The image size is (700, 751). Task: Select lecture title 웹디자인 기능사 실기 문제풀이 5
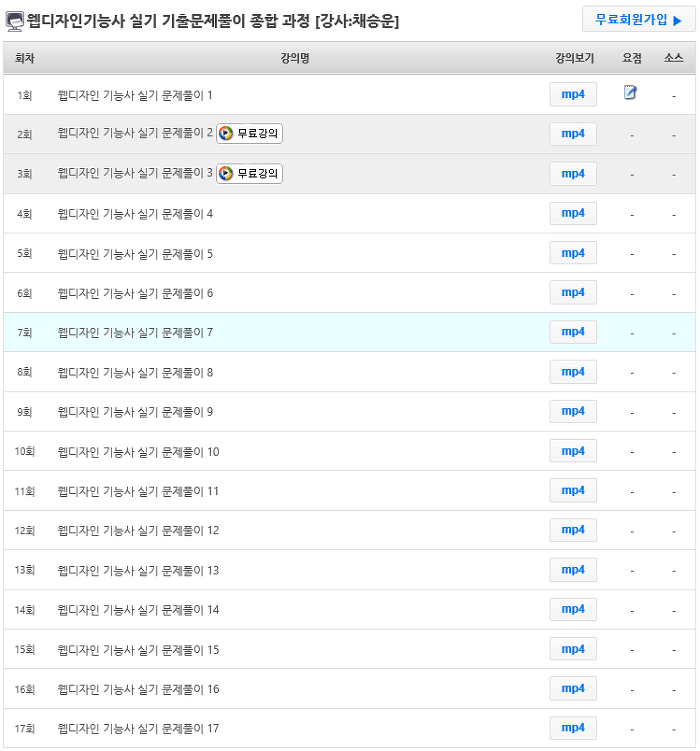135,253
